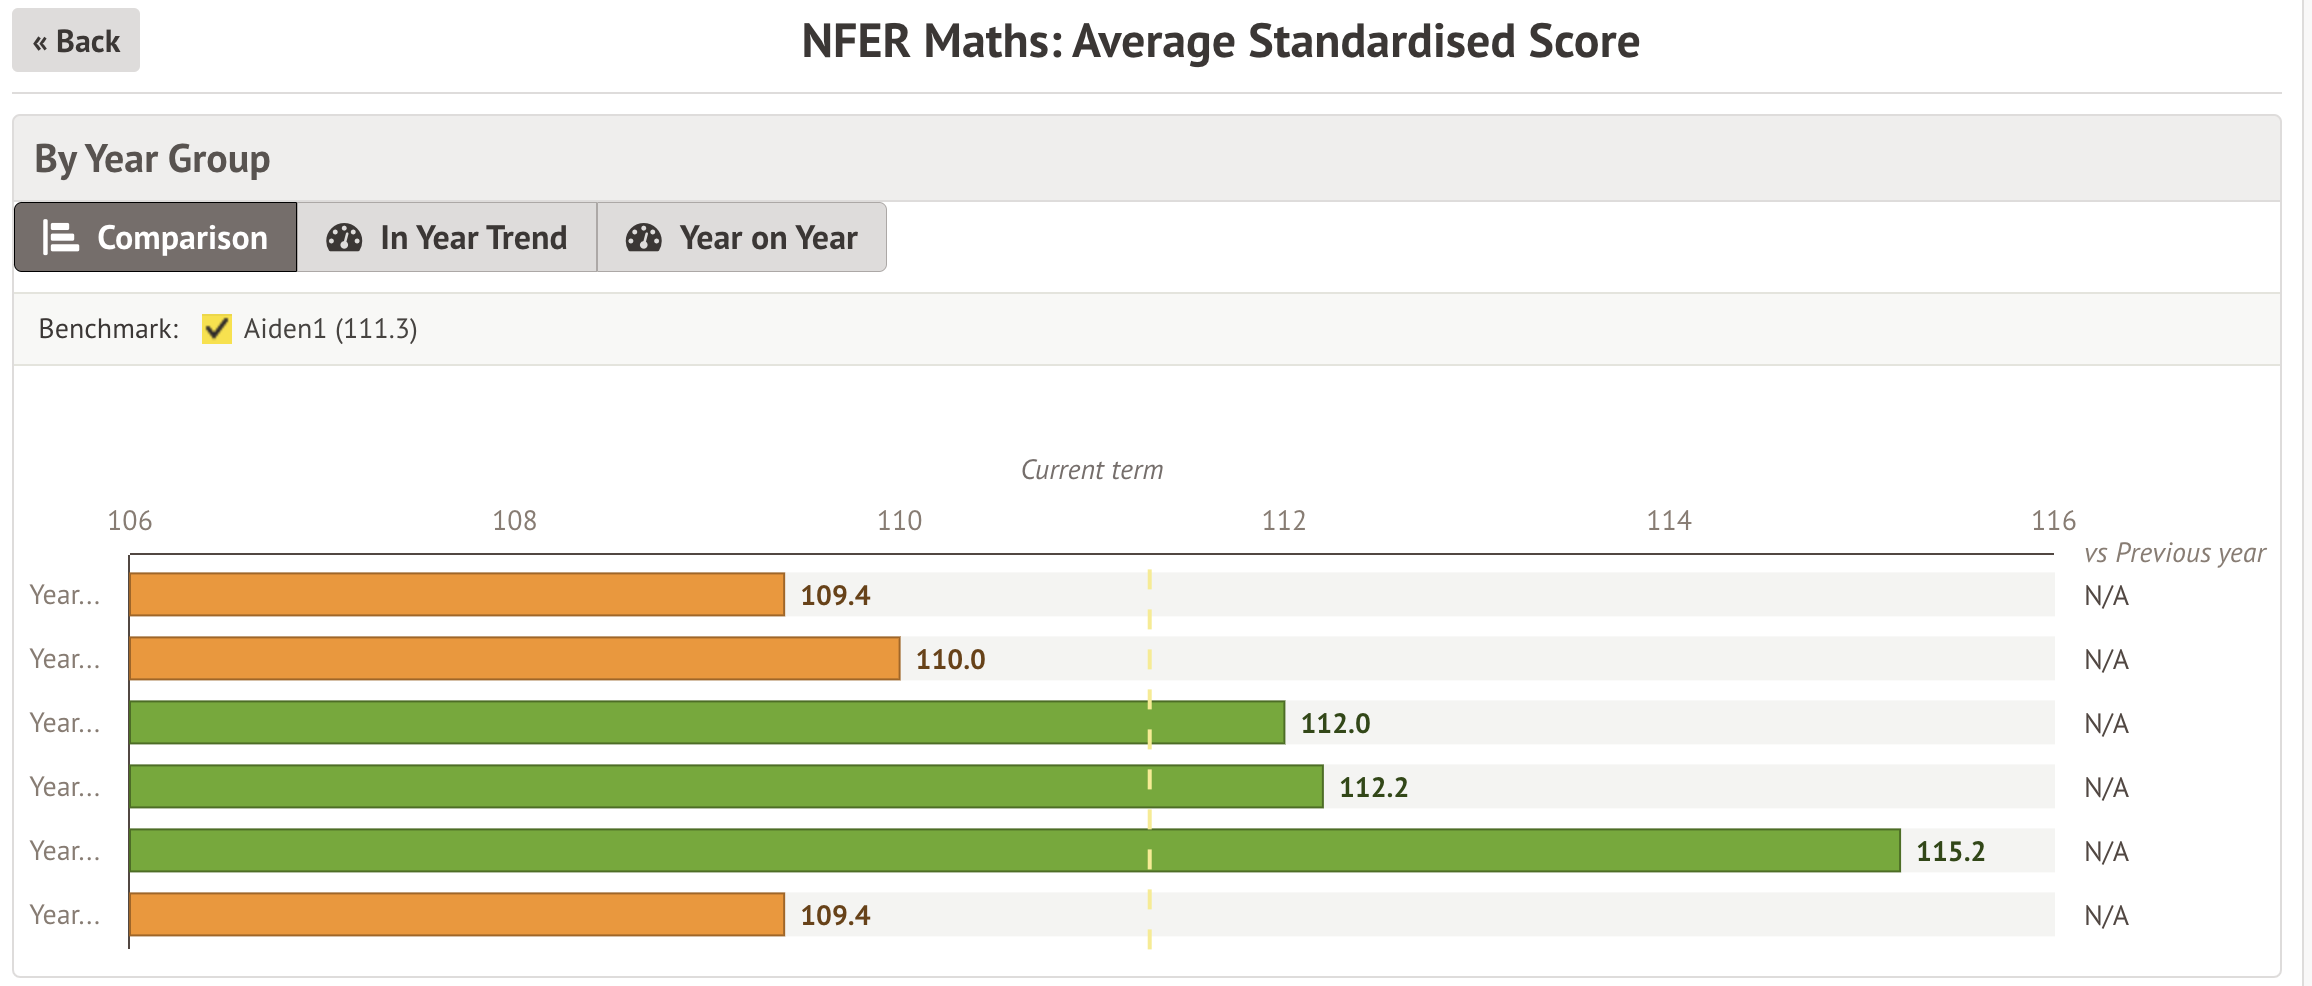The height and width of the screenshot is (986, 2312).
Task: Click the Current term chart heading
Action: [1091, 470]
